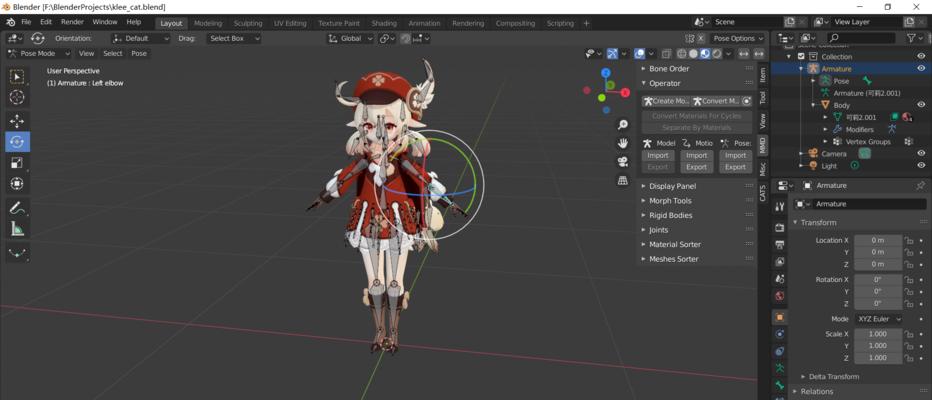
Task: Switch to Material Preview shading
Action: 705,53
